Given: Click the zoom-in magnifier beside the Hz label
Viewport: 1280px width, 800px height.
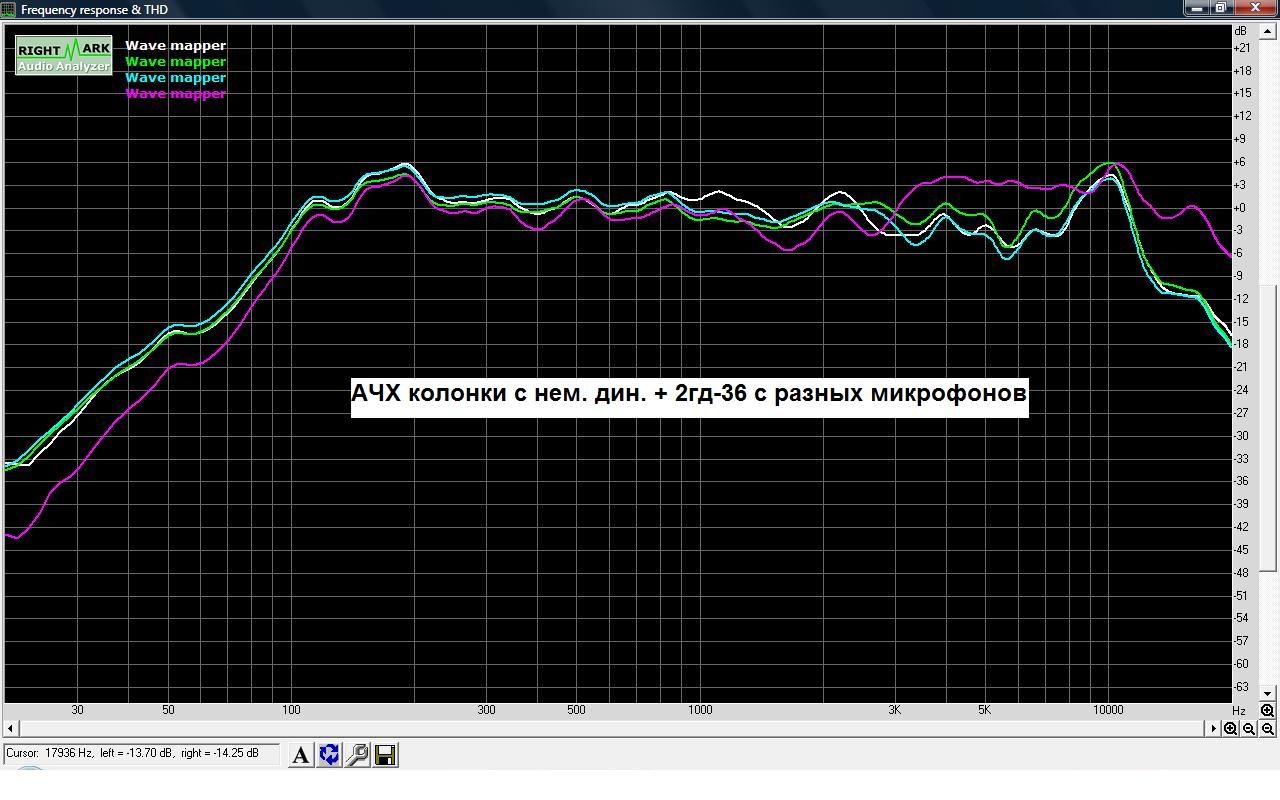Looking at the screenshot, I should [1267, 711].
